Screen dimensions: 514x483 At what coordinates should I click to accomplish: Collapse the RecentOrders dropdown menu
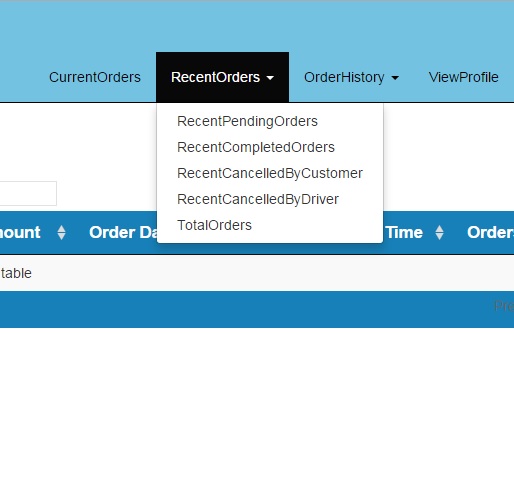click(x=222, y=77)
